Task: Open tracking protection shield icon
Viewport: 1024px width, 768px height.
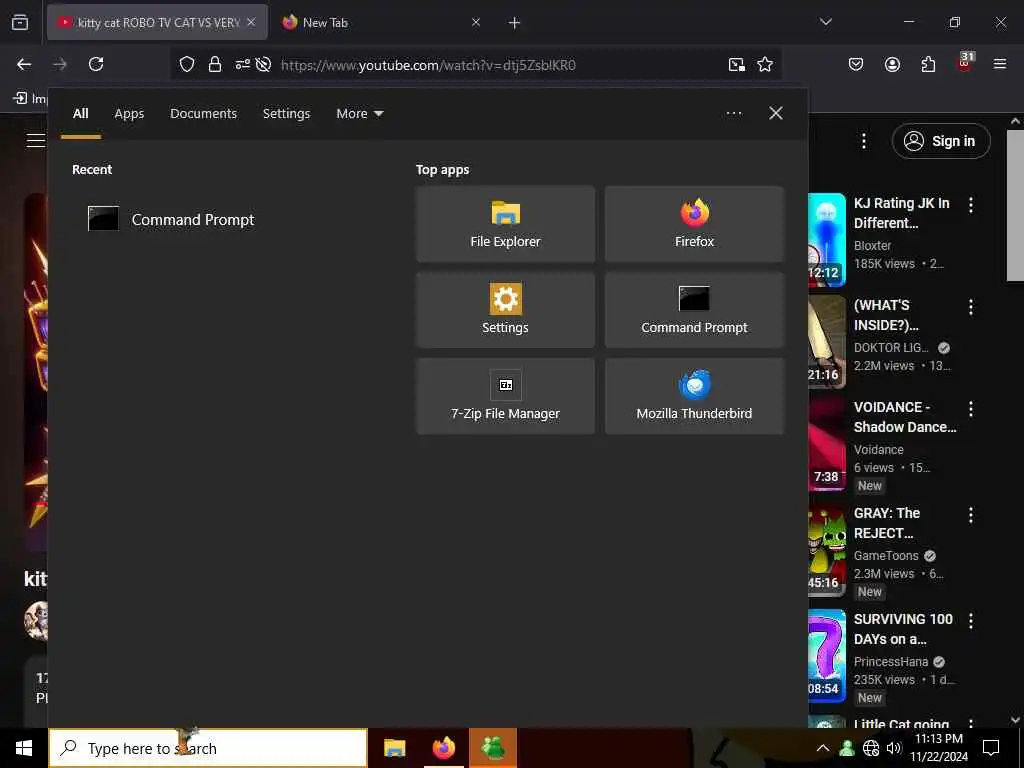Action: [187, 64]
